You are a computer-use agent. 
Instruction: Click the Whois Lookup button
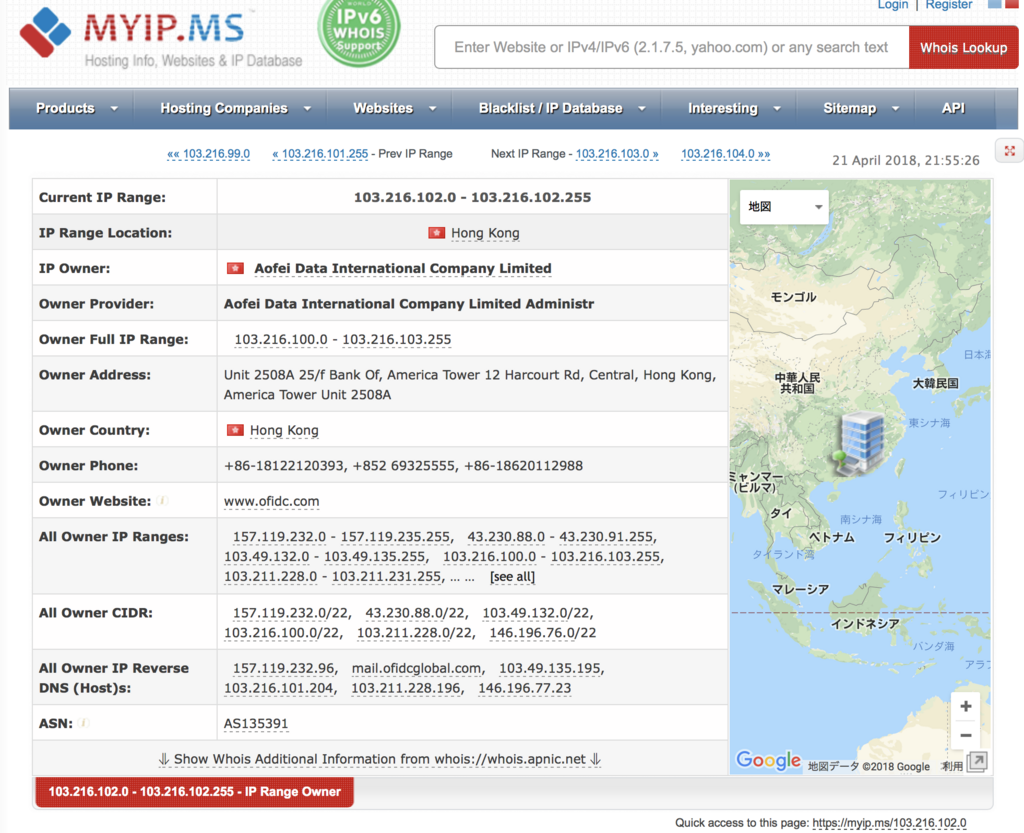pyautogui.click(x=963, y=48)
